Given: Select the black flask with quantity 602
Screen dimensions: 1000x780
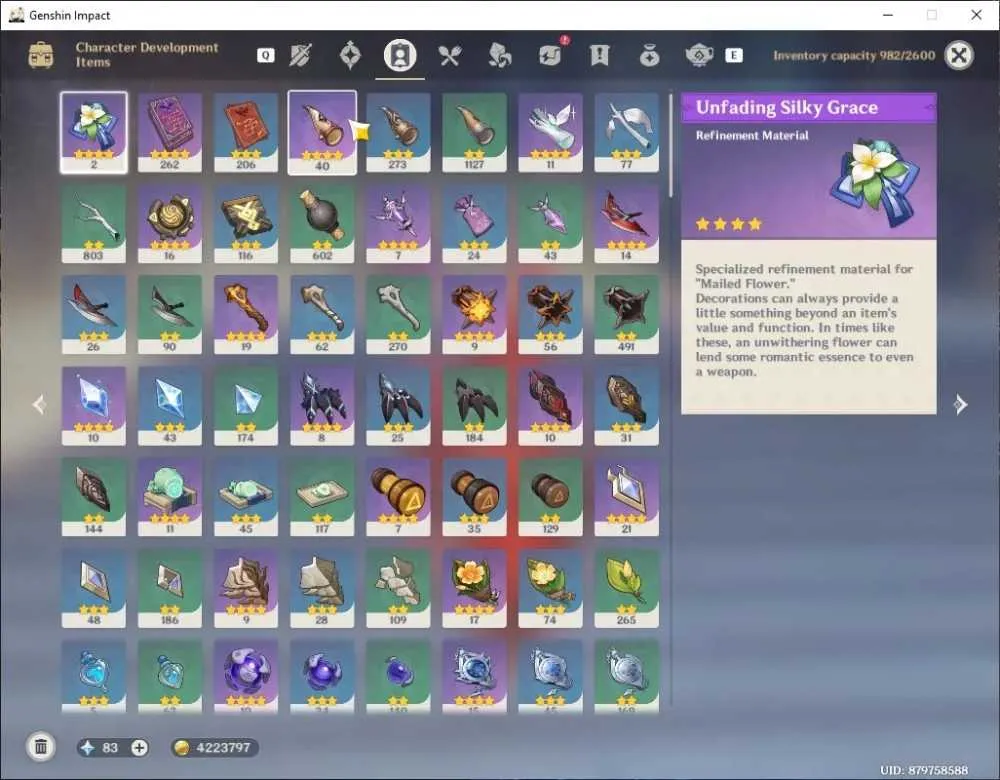Looking at the screenshot, I should [x=322, y=224].
